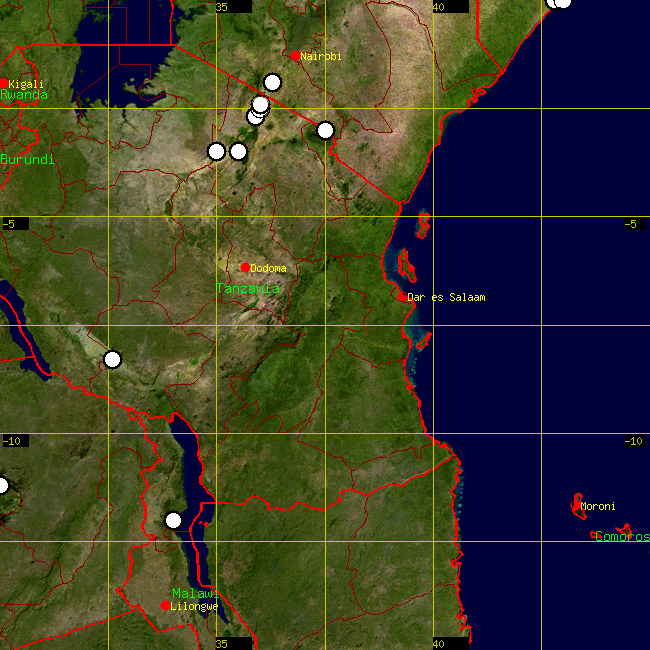Click the Lilongwe city label

194,606
